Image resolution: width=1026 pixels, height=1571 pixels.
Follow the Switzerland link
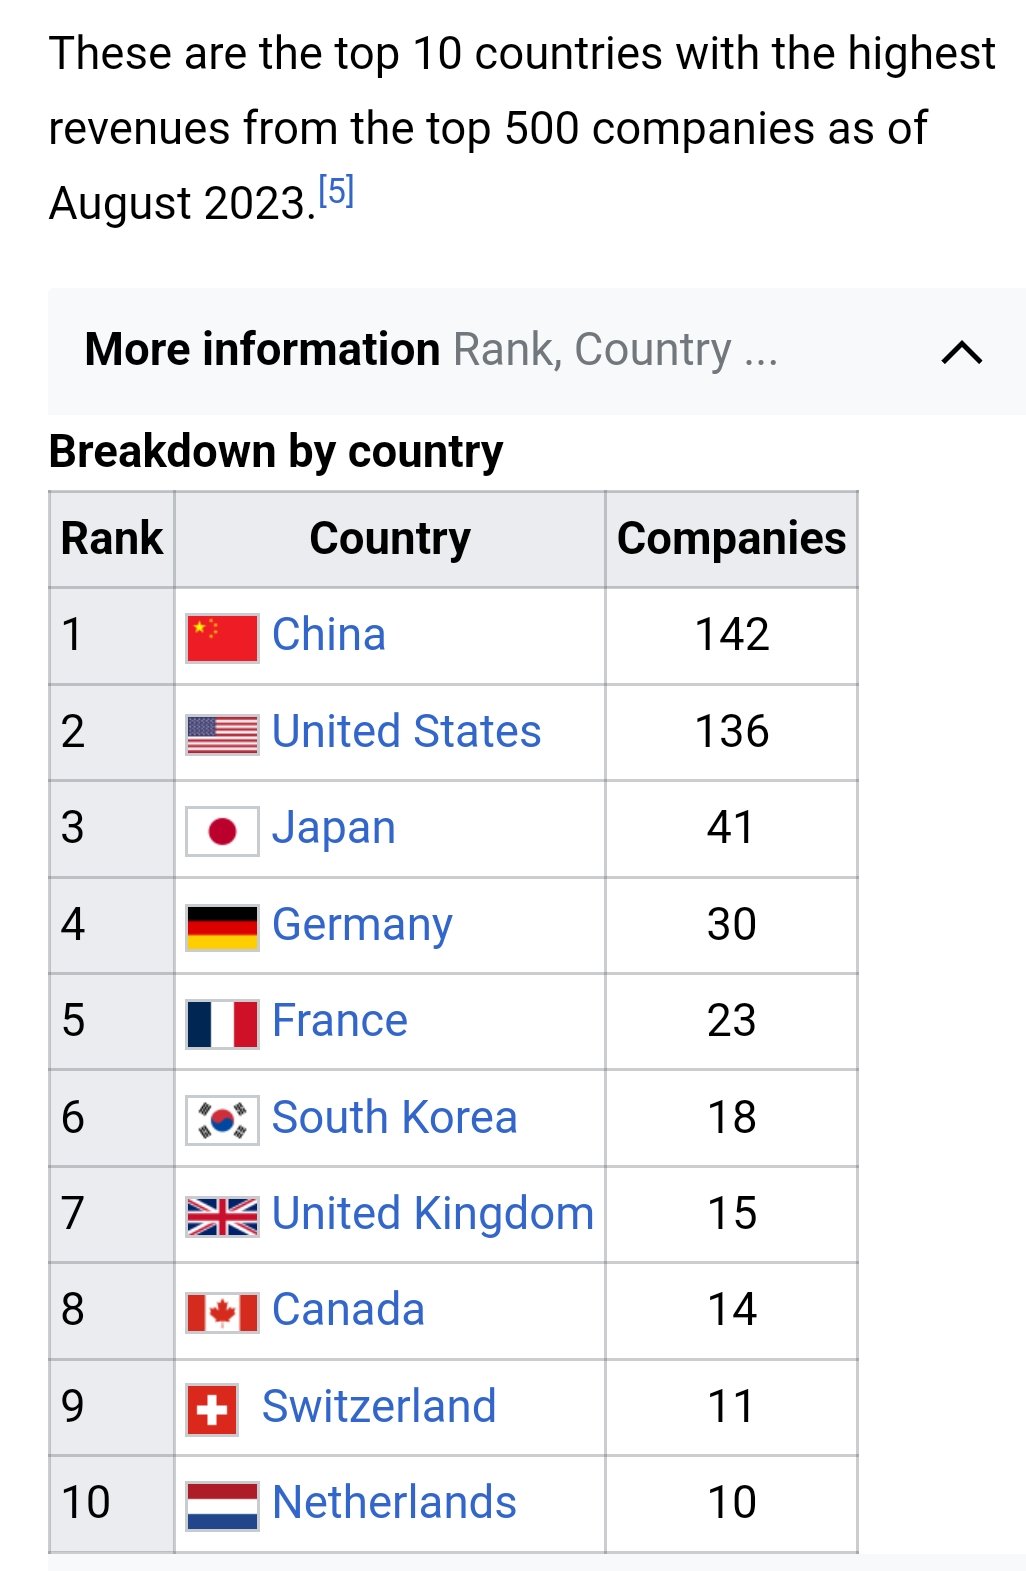pyautogui.click(x=379, y=1406)
